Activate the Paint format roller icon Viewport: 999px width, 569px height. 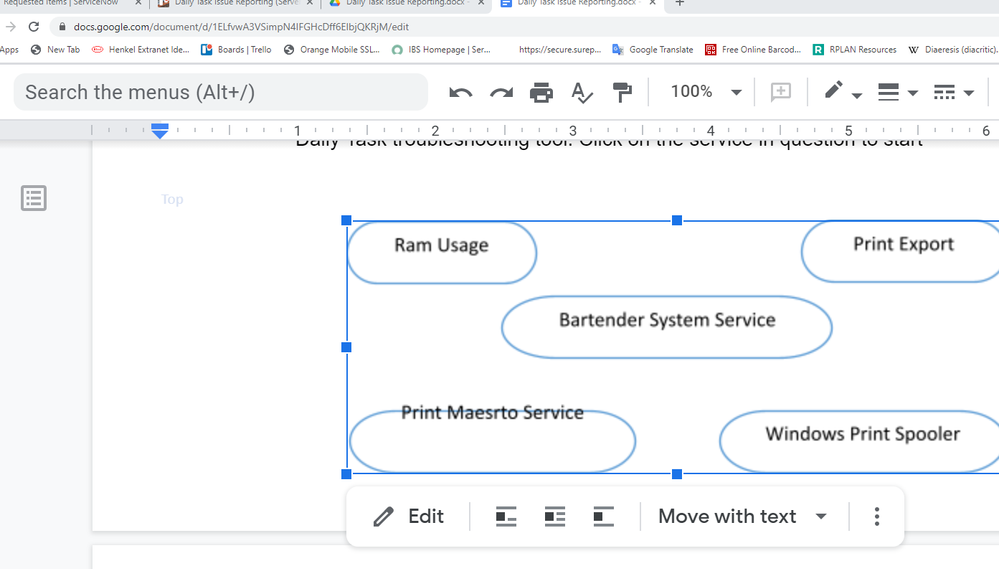622,92
